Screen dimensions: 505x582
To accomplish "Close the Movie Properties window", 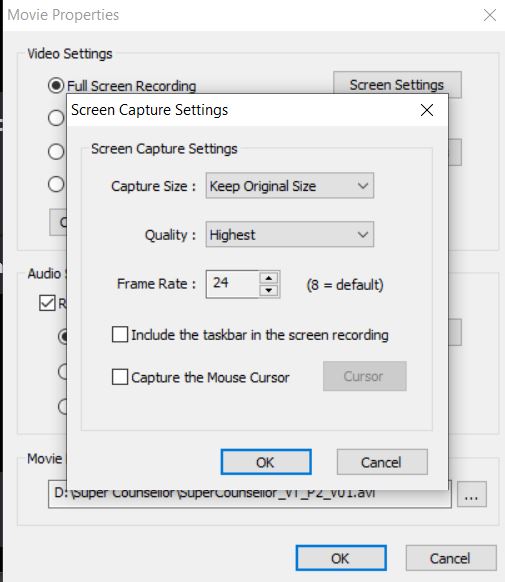I will [490, 15].
